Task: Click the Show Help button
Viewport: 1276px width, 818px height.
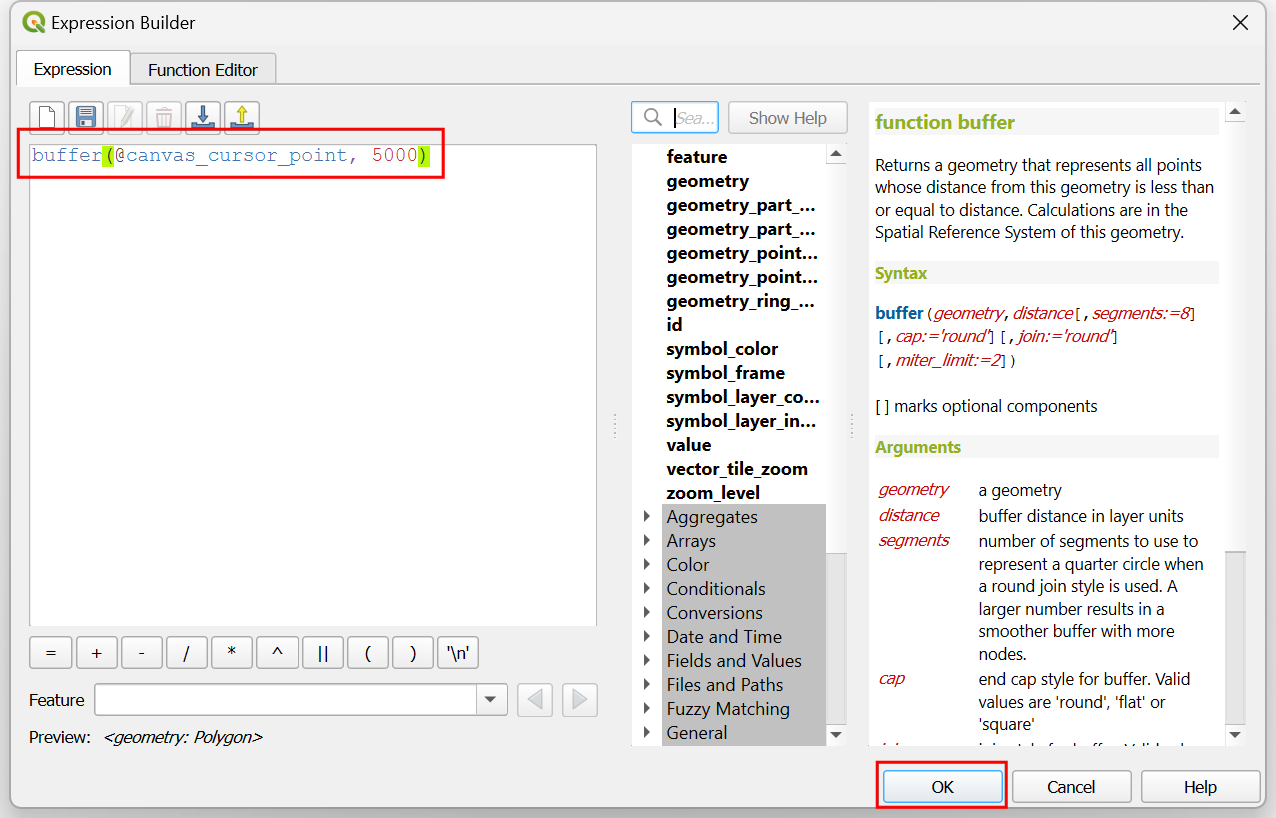Action: [x=787, y=118]
